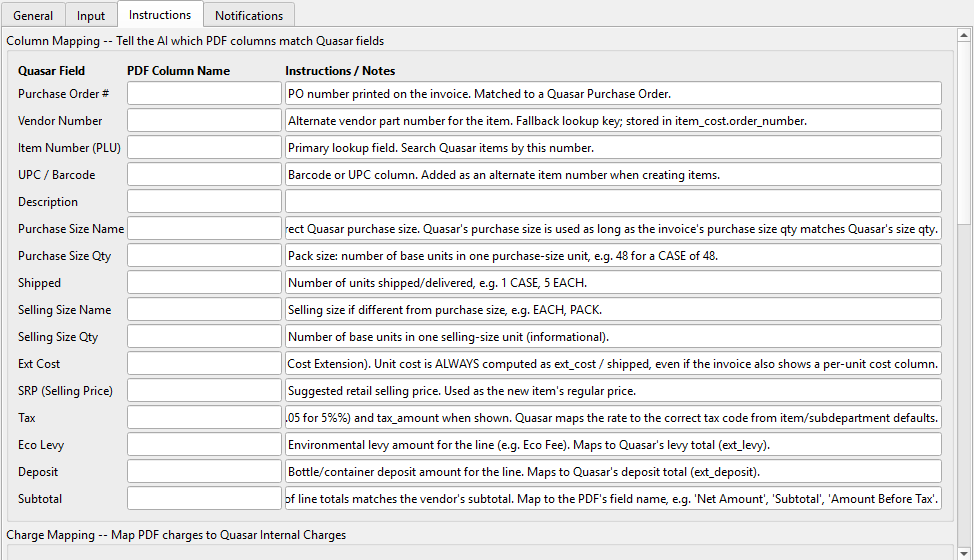Switch to the General tab
Viewport: 974px width, 560px height.
[x=33, y=16]
